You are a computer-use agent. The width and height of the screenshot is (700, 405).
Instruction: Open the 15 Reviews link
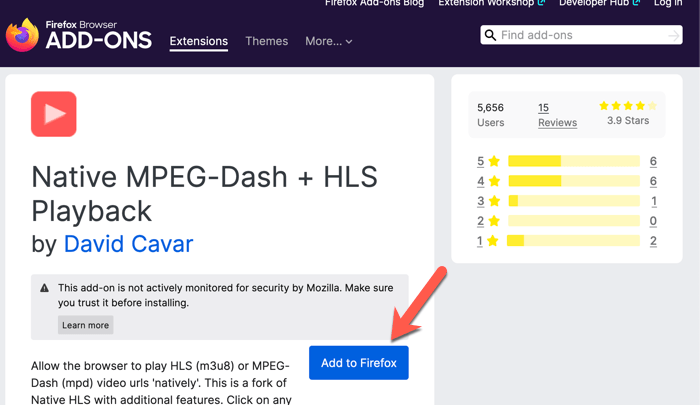click(557, 115)
